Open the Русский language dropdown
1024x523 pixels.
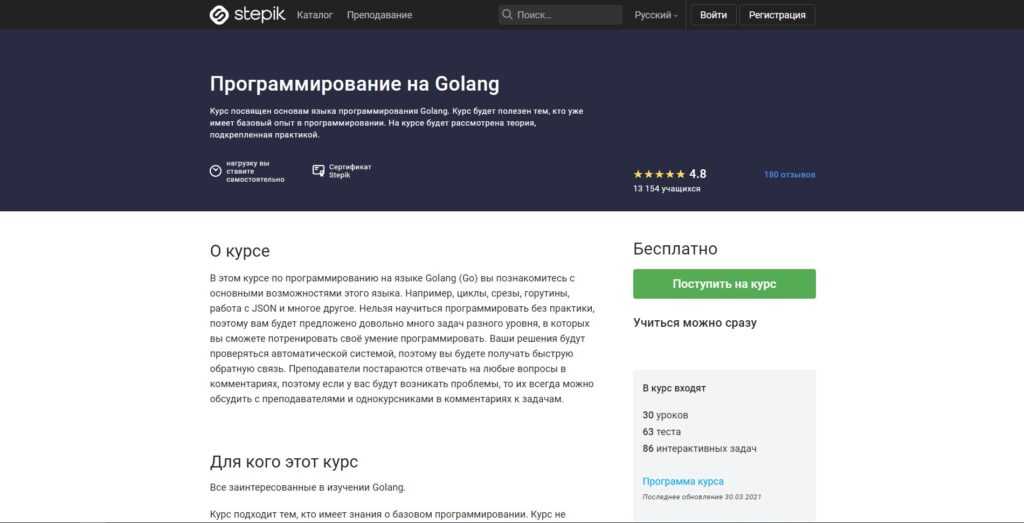click(656, 15)
